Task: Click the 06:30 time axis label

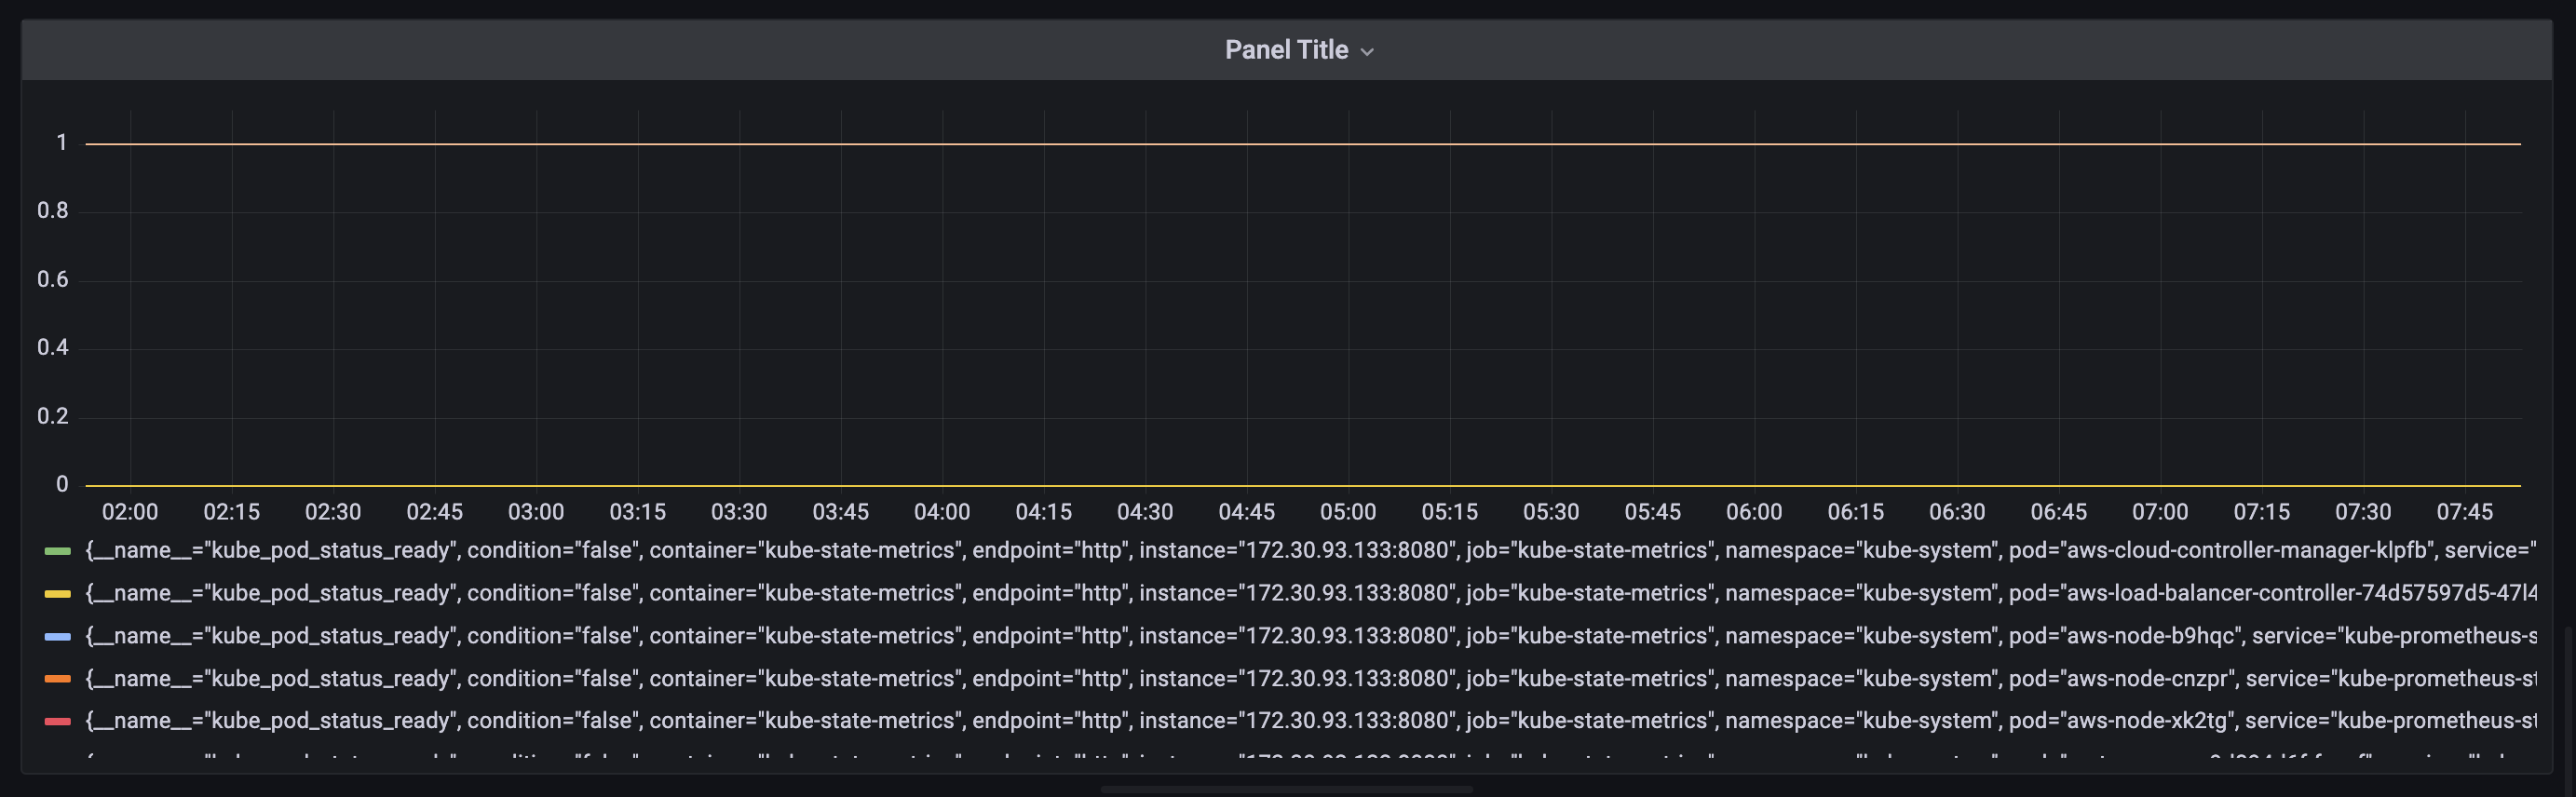Action: click(x=1957, y=512)
